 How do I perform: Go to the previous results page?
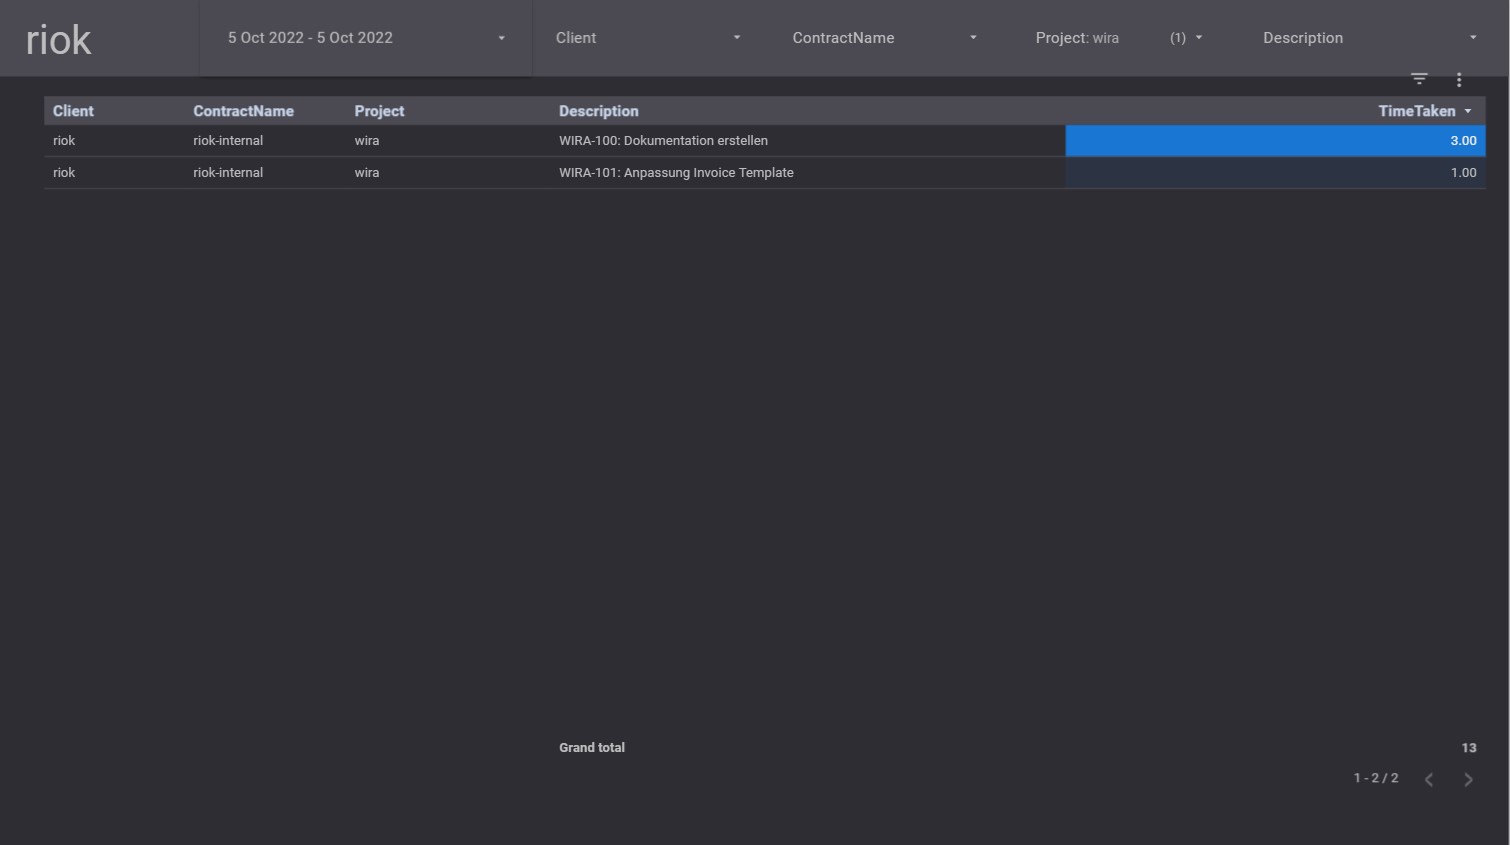1429,779
